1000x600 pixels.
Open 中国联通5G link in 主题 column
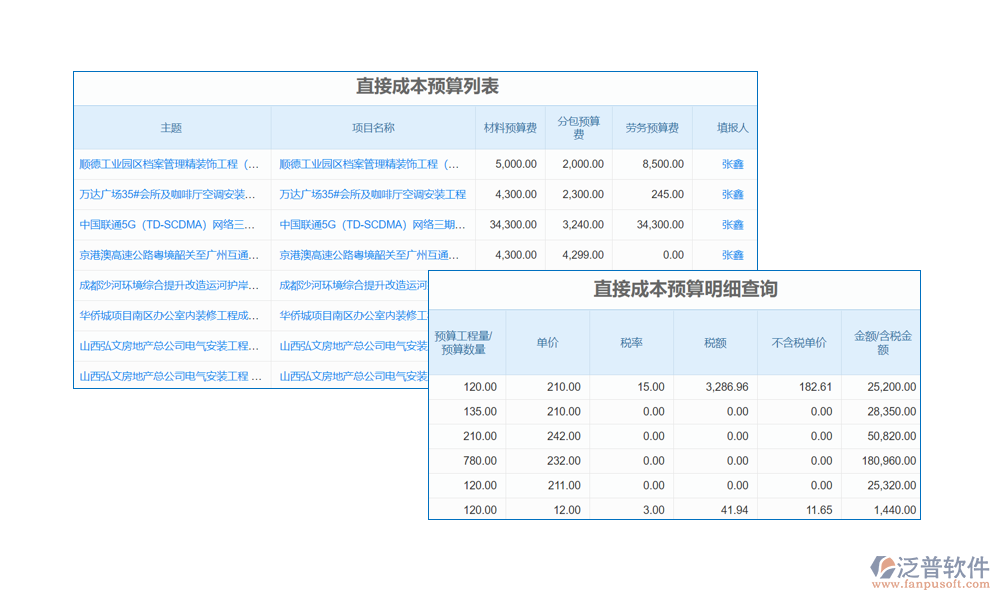tap(169, 225)
